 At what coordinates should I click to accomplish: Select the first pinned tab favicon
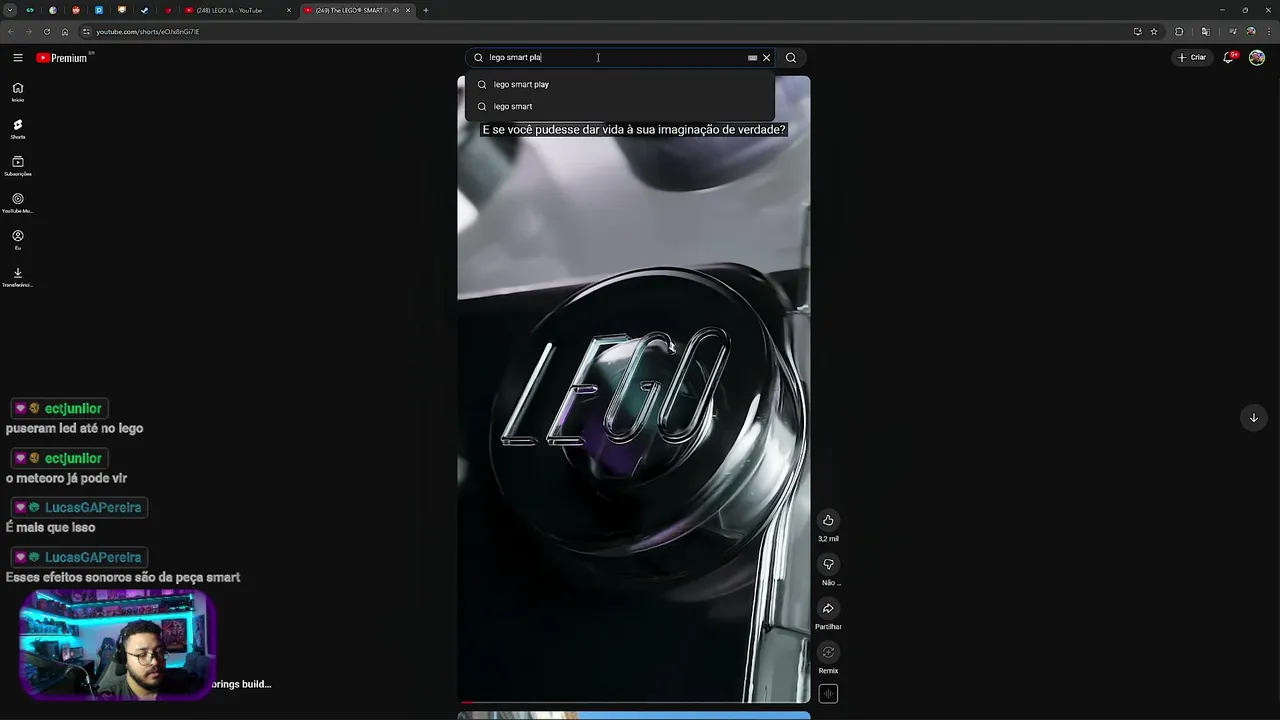(x=30, y=10)
